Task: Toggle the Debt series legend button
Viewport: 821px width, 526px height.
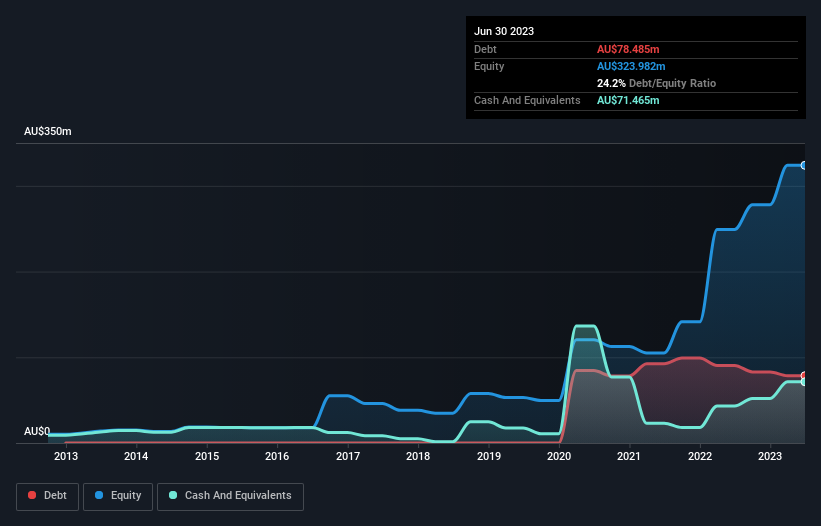Action: pos(48,496)
